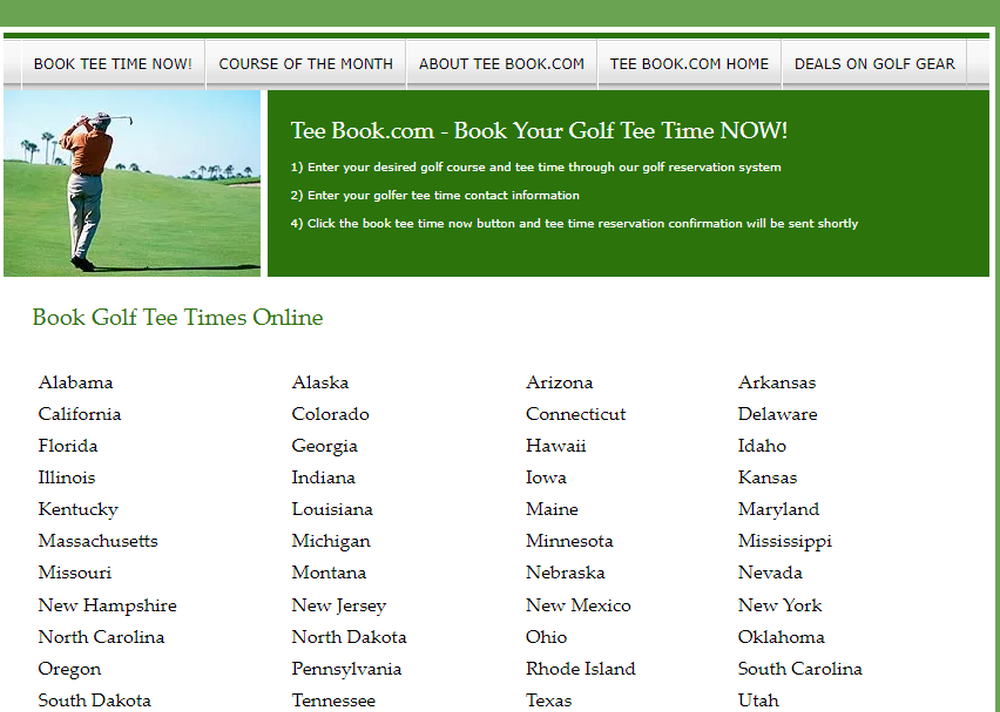Open About Tee Book.com page
The height and width of the screenshot is (712, 1000).
point(501,64)
